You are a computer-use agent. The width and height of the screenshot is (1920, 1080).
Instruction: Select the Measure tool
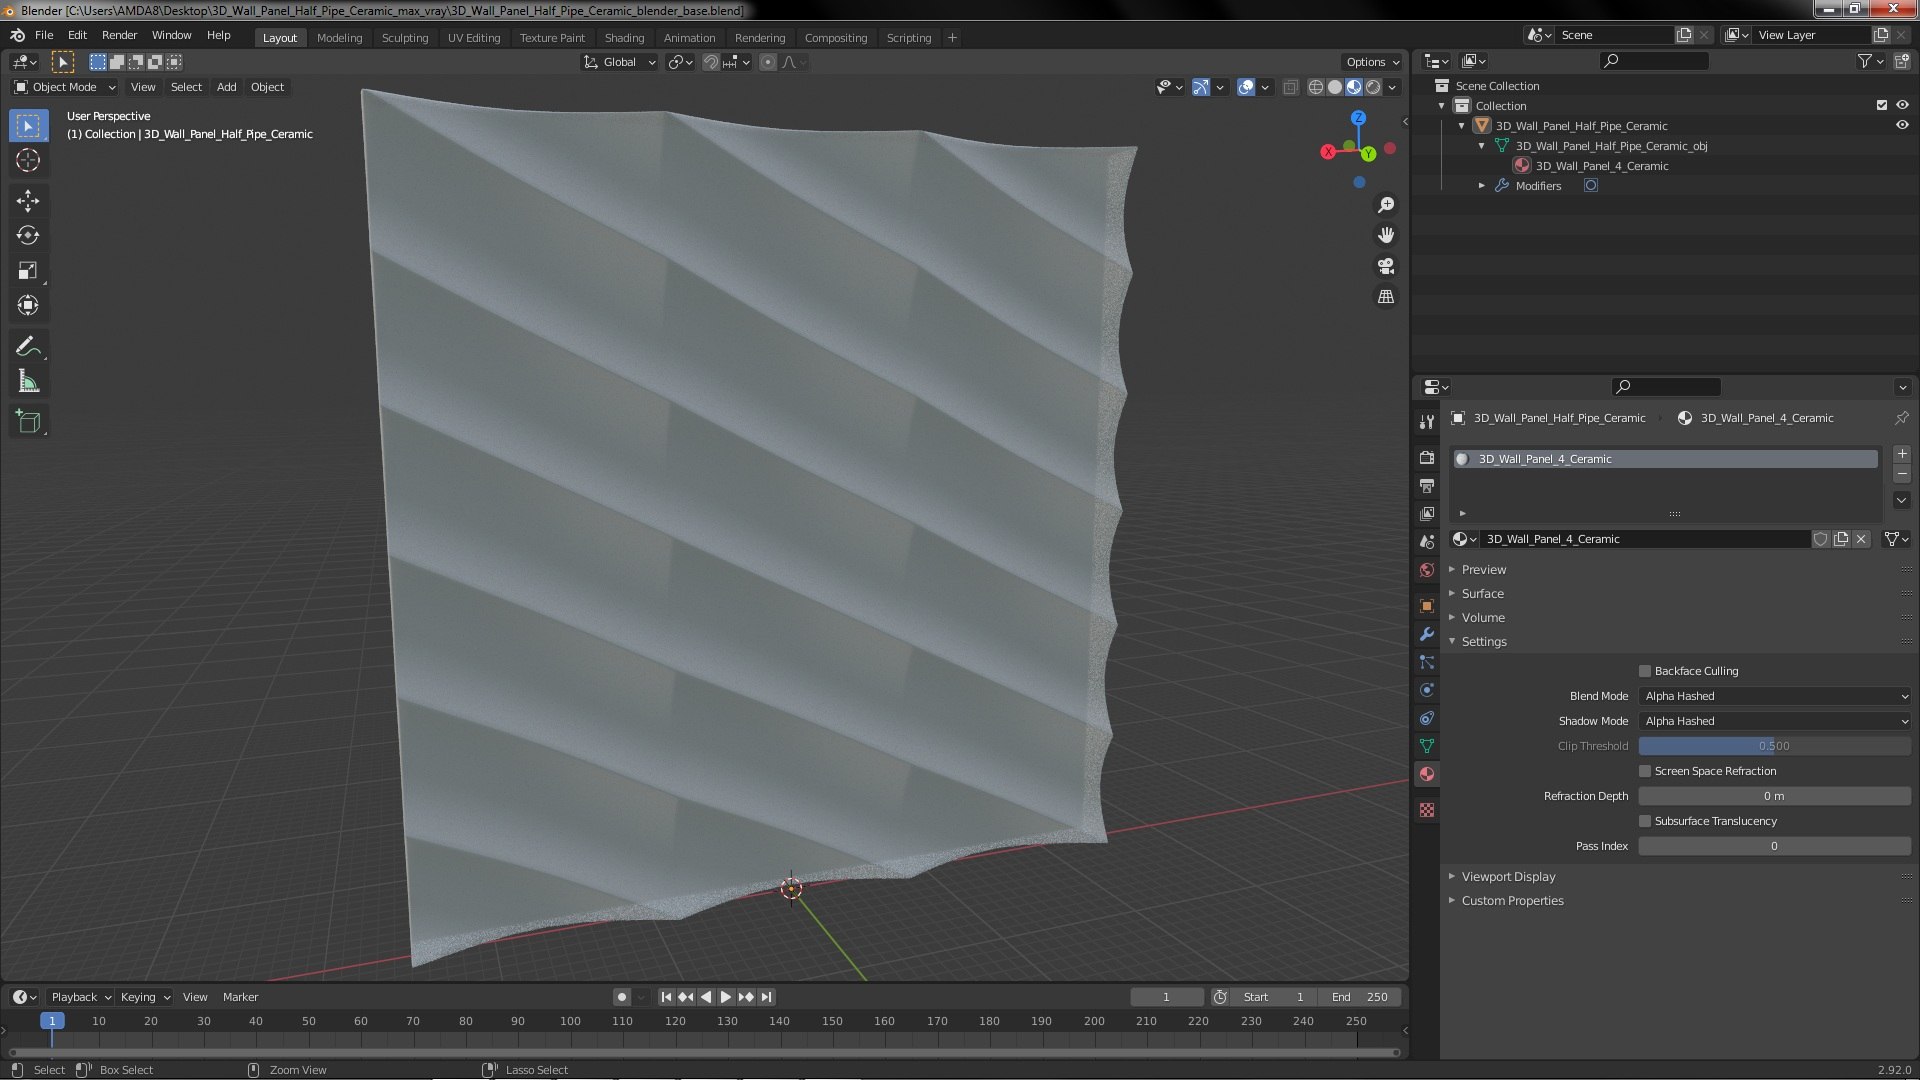(x=28, y=382)
